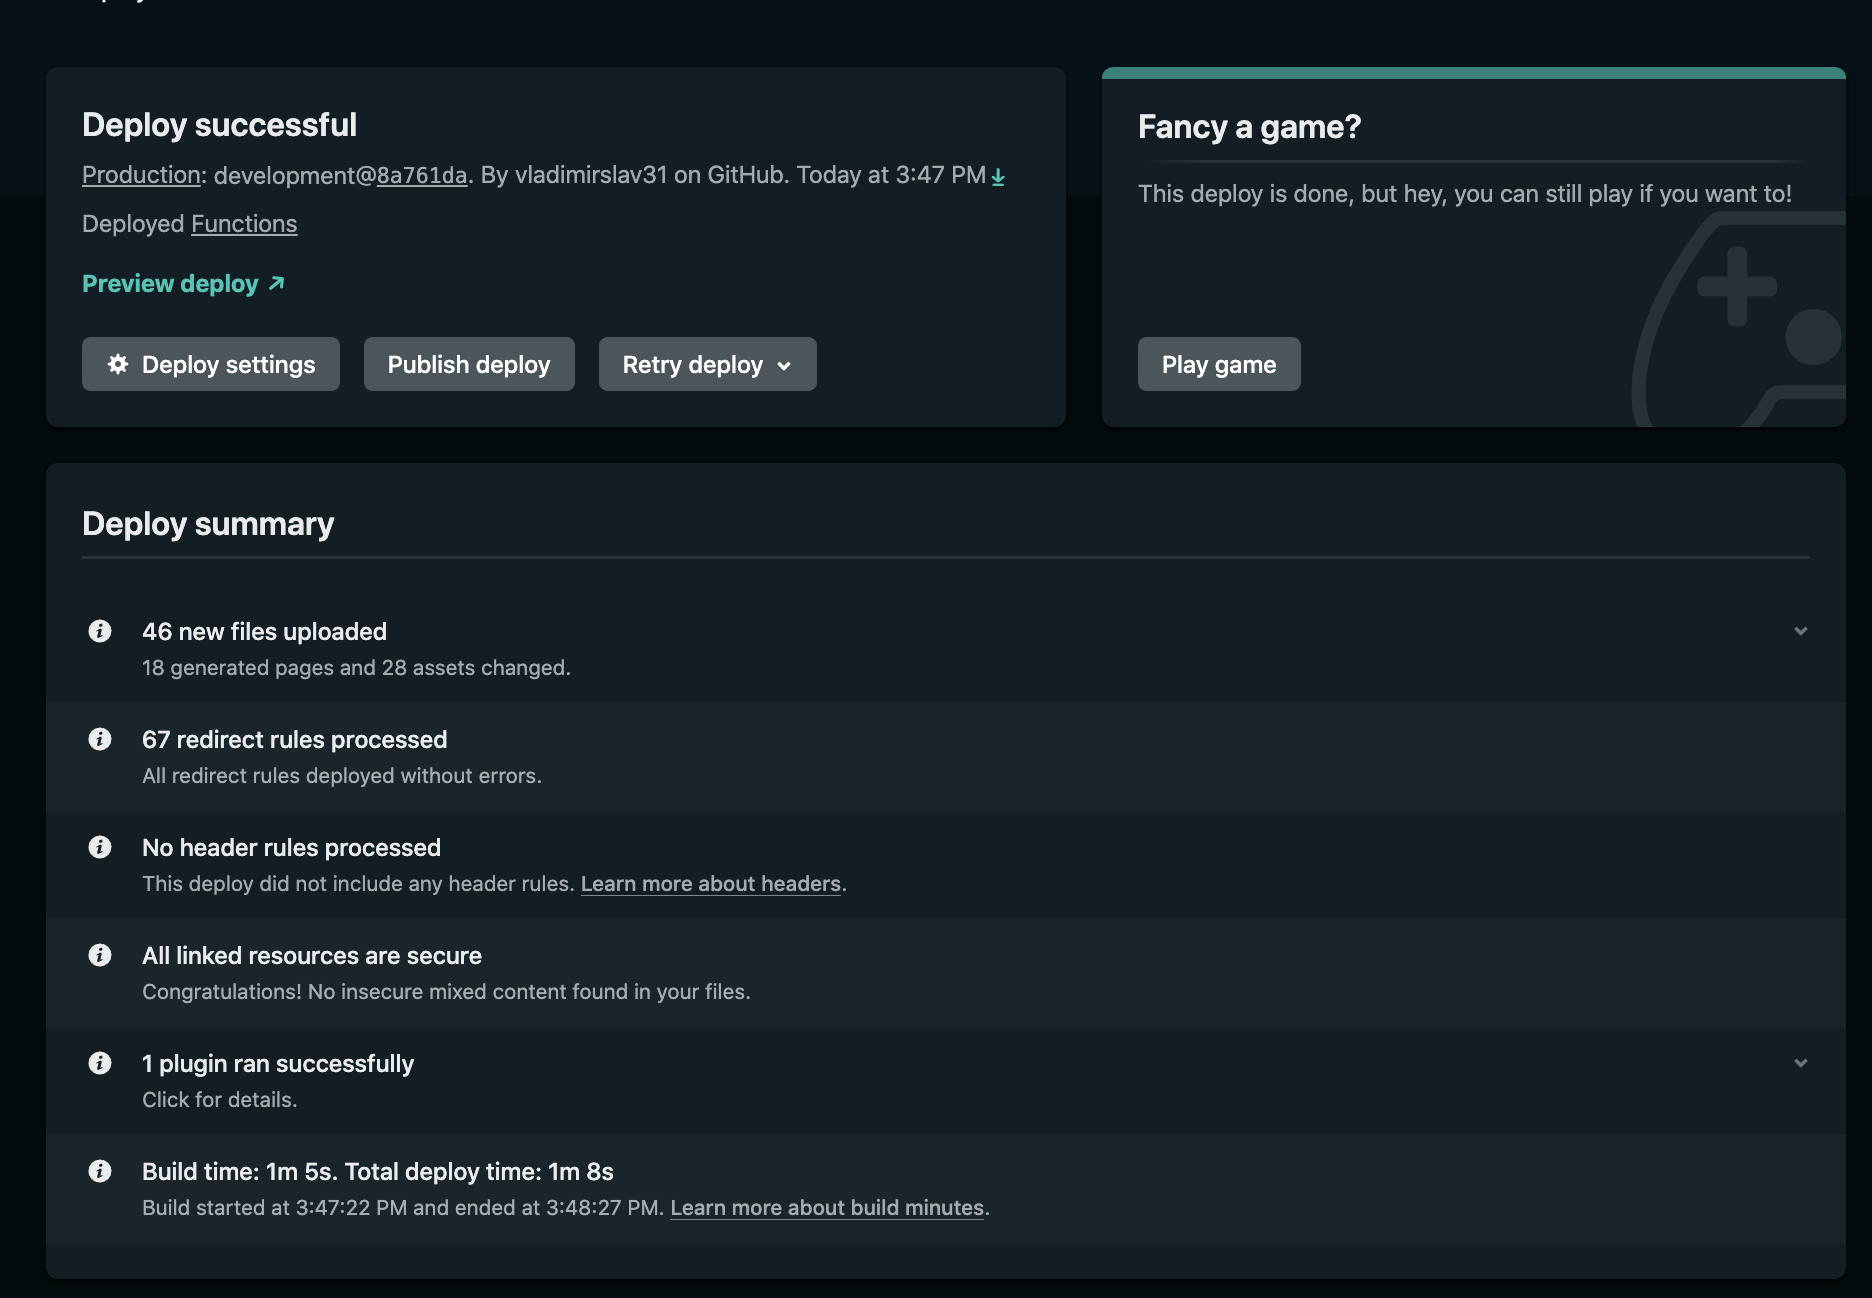This screenshot has height=1298, width=1872.
Task: Click info icon beside 1 plugin ran successfully
Action: pos(100,1063)
